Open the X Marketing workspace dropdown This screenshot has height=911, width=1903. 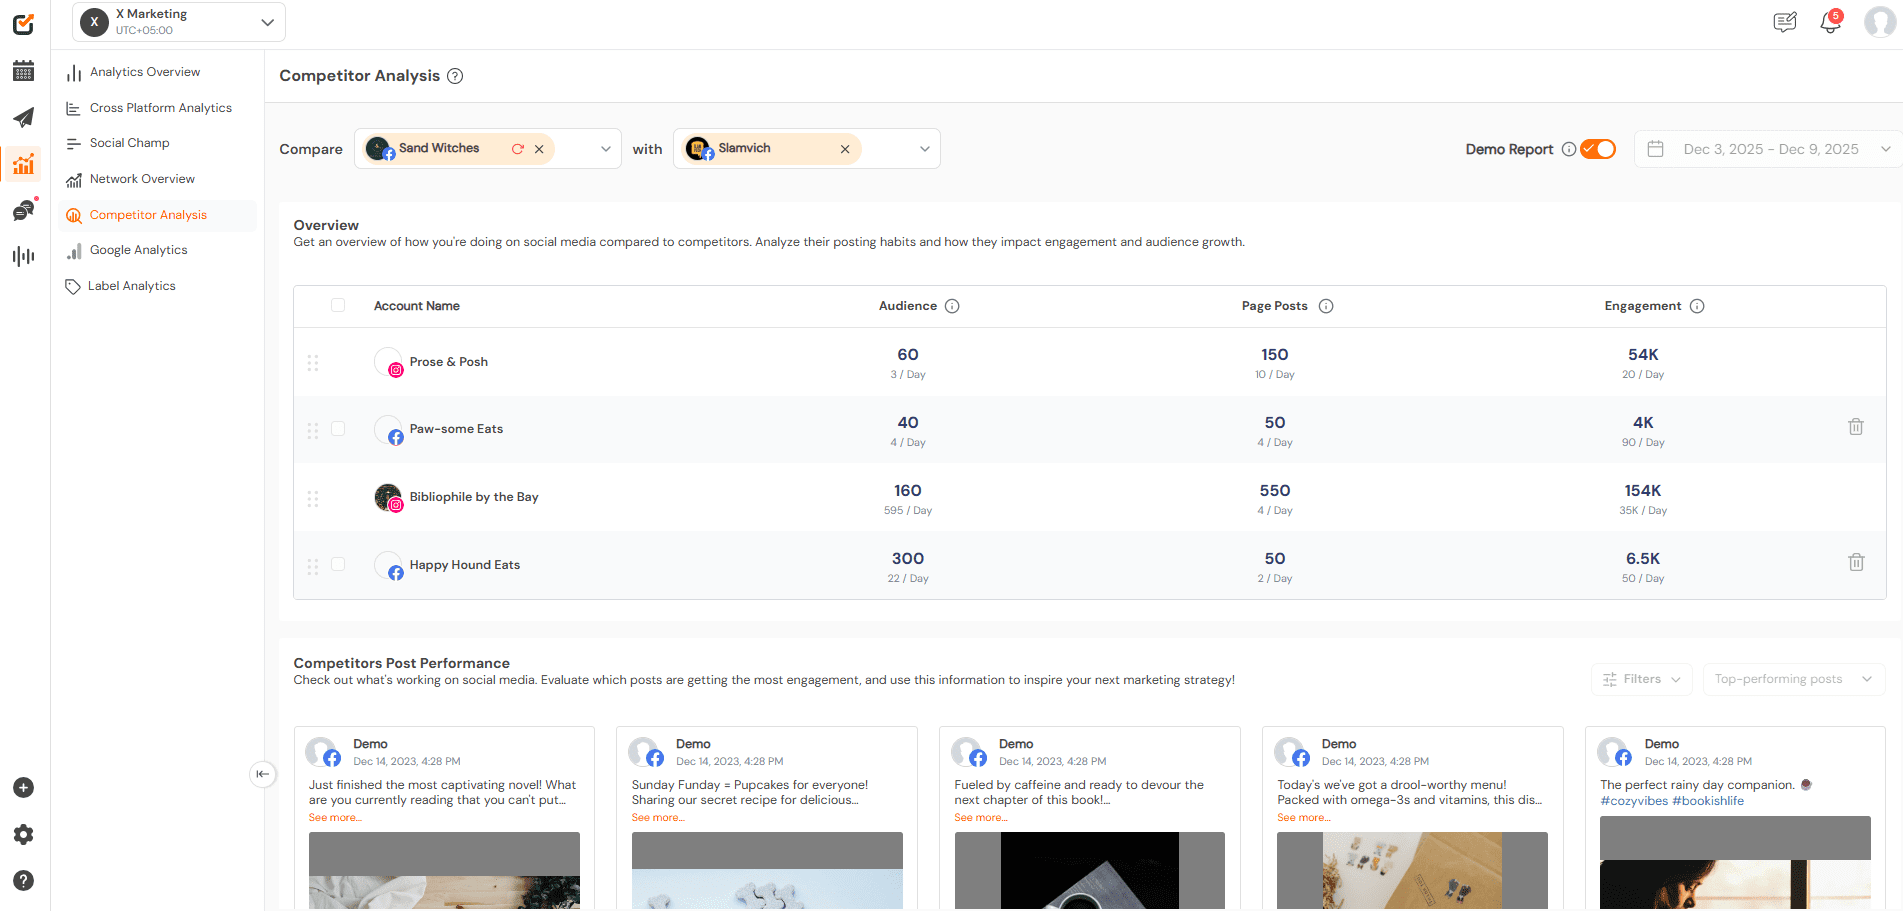[267, 21]
